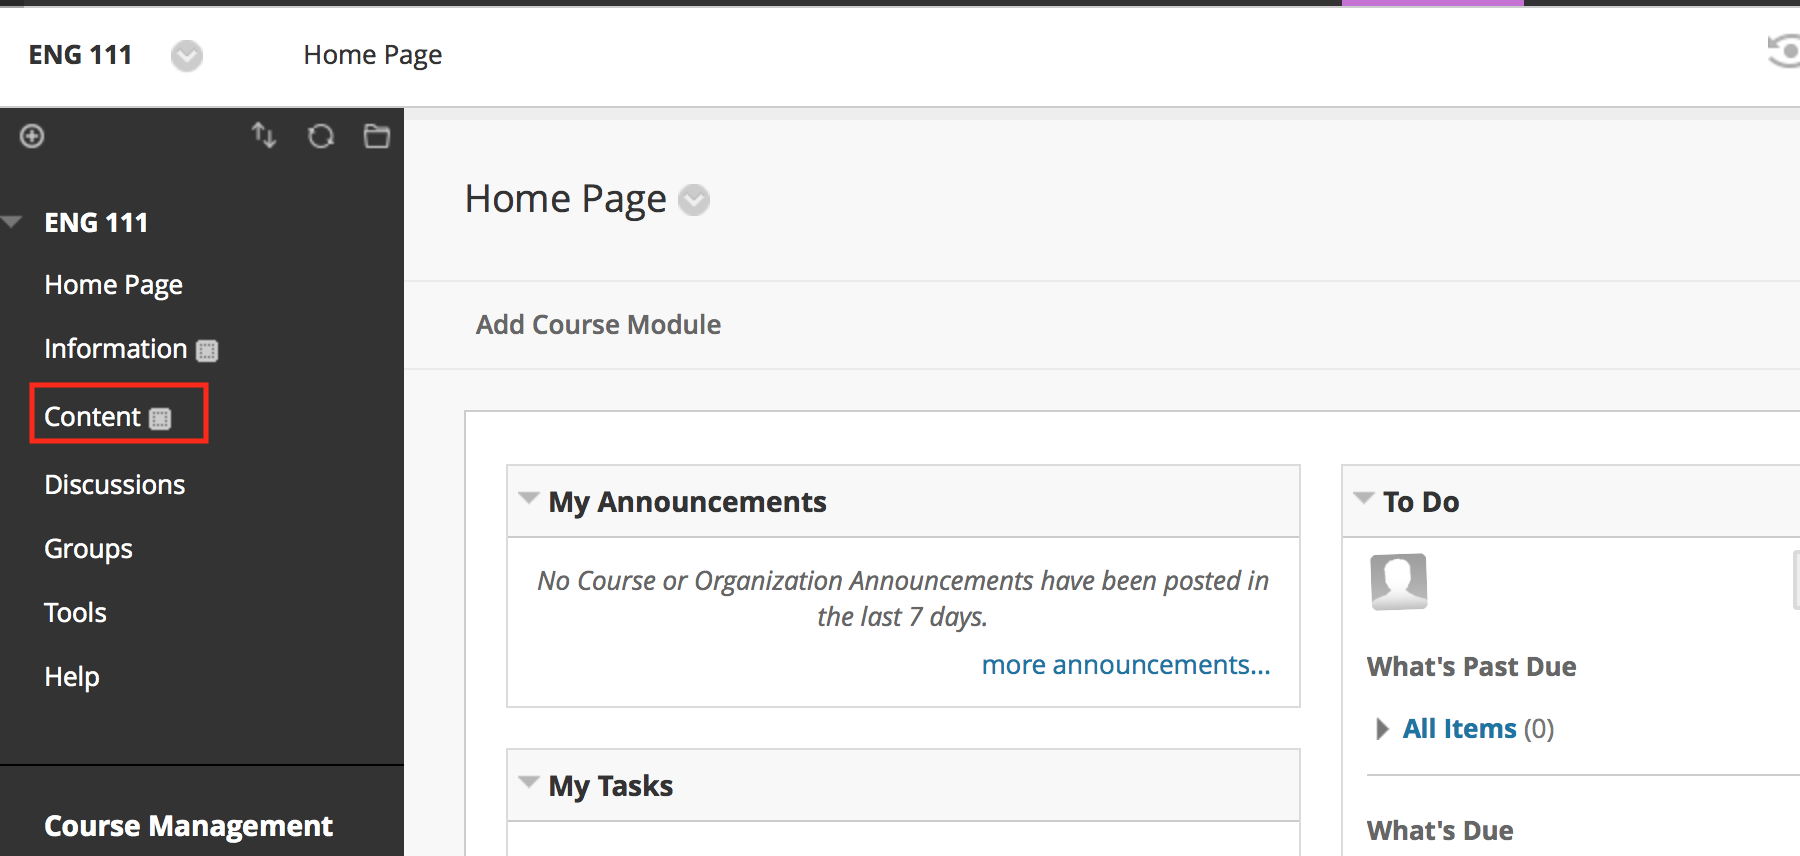1800x856 pixels.
Task: Open Groups in the course menu
Action: [x=88, y=549]
